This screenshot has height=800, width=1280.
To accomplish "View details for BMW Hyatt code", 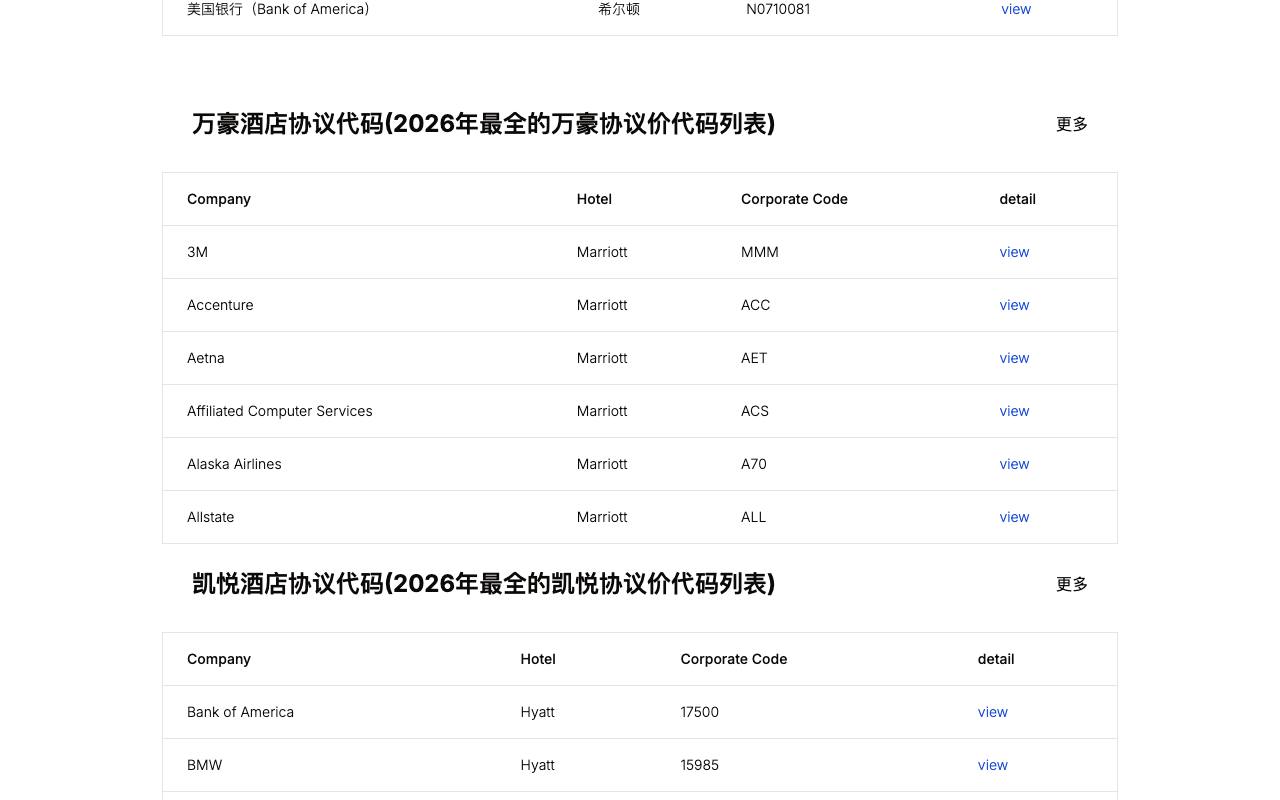I will coord(993,765).
